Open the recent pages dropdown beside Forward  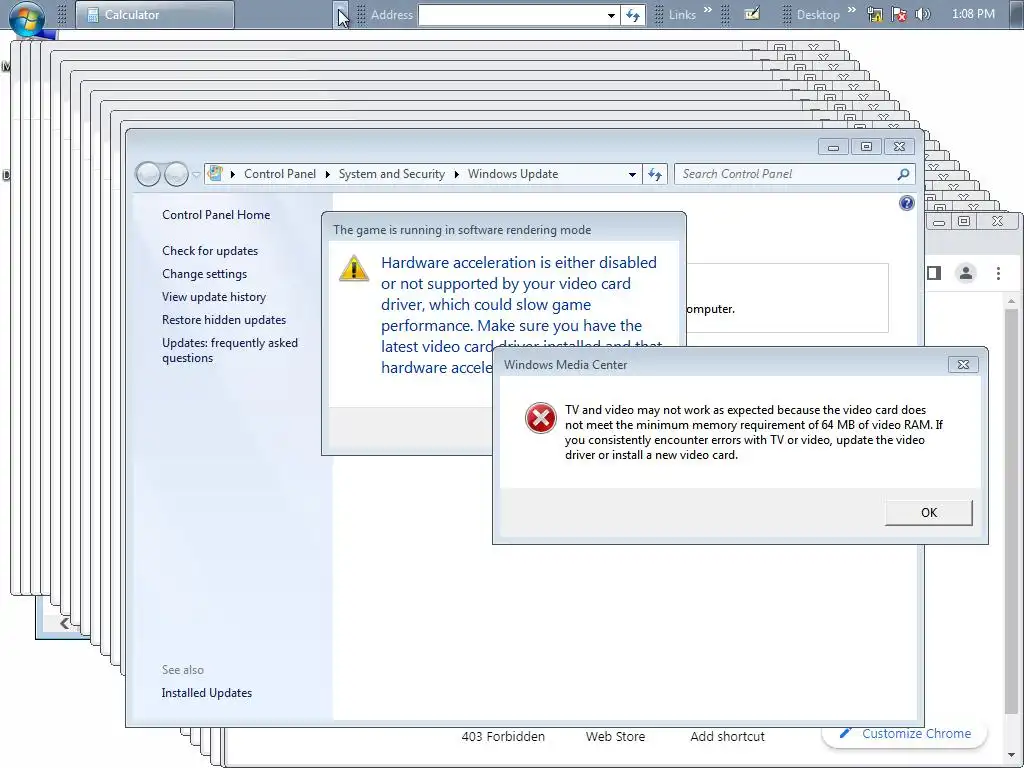[196, 174]
